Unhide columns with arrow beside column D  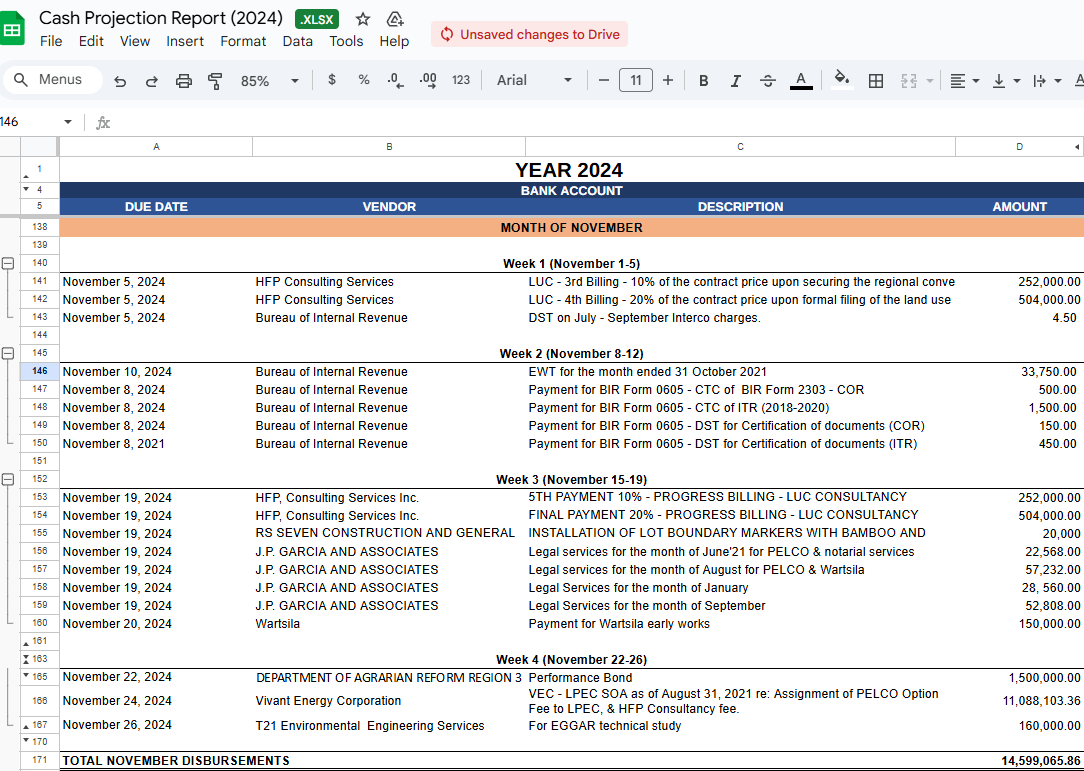tap(1077, 147)
